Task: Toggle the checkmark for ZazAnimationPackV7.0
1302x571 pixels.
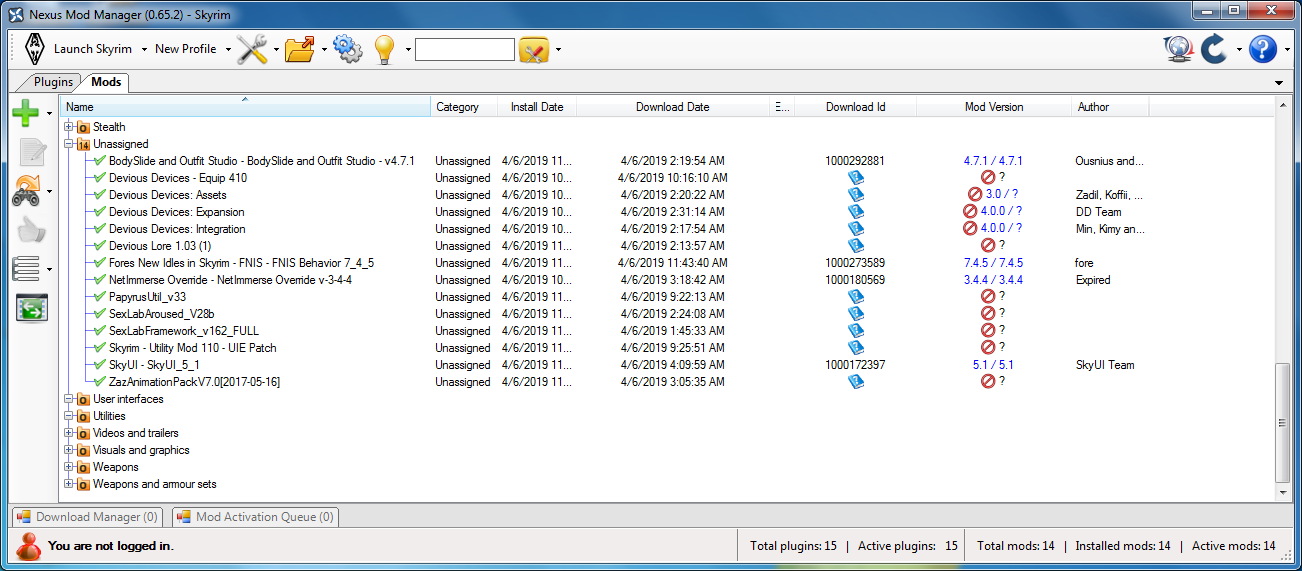Action: tap(99, 382)
